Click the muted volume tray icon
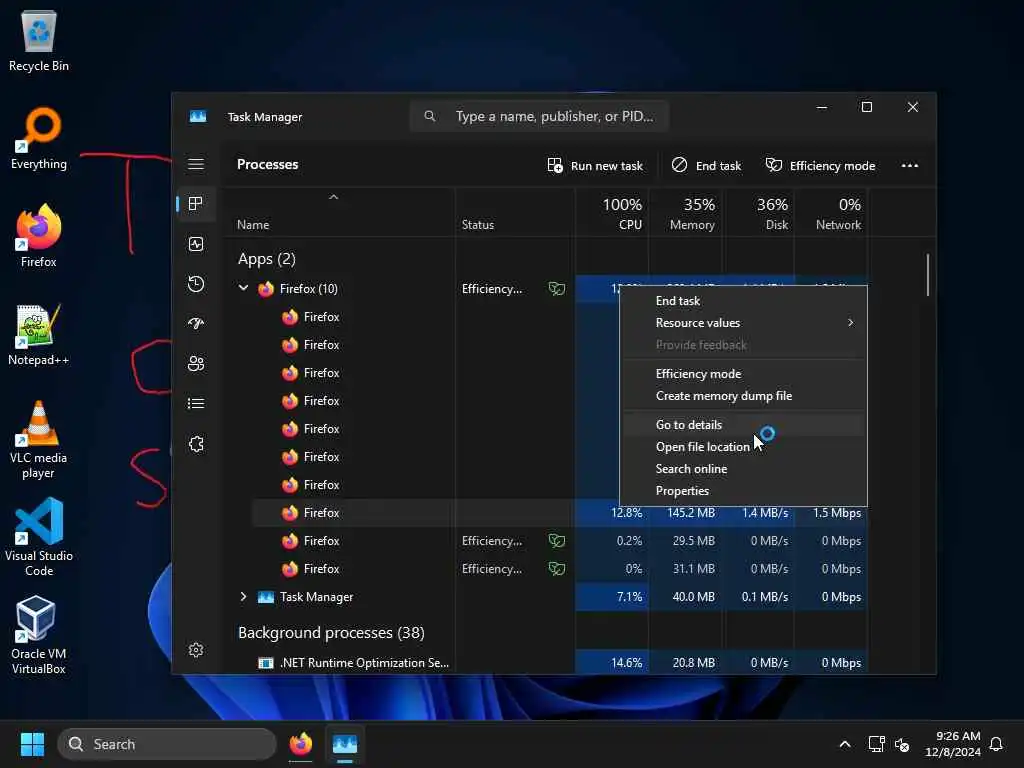Image resolution: width=1024 pixels, height=768 pixels. [x=903, y=744]
